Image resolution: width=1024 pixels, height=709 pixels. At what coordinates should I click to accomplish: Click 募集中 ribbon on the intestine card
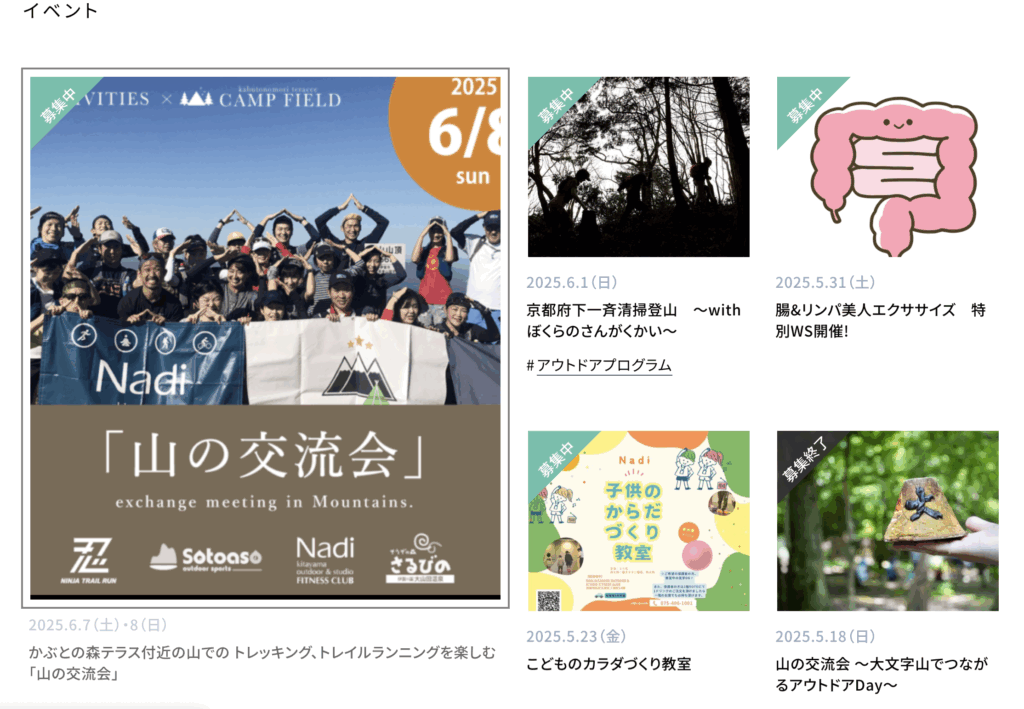click(805, 104)
